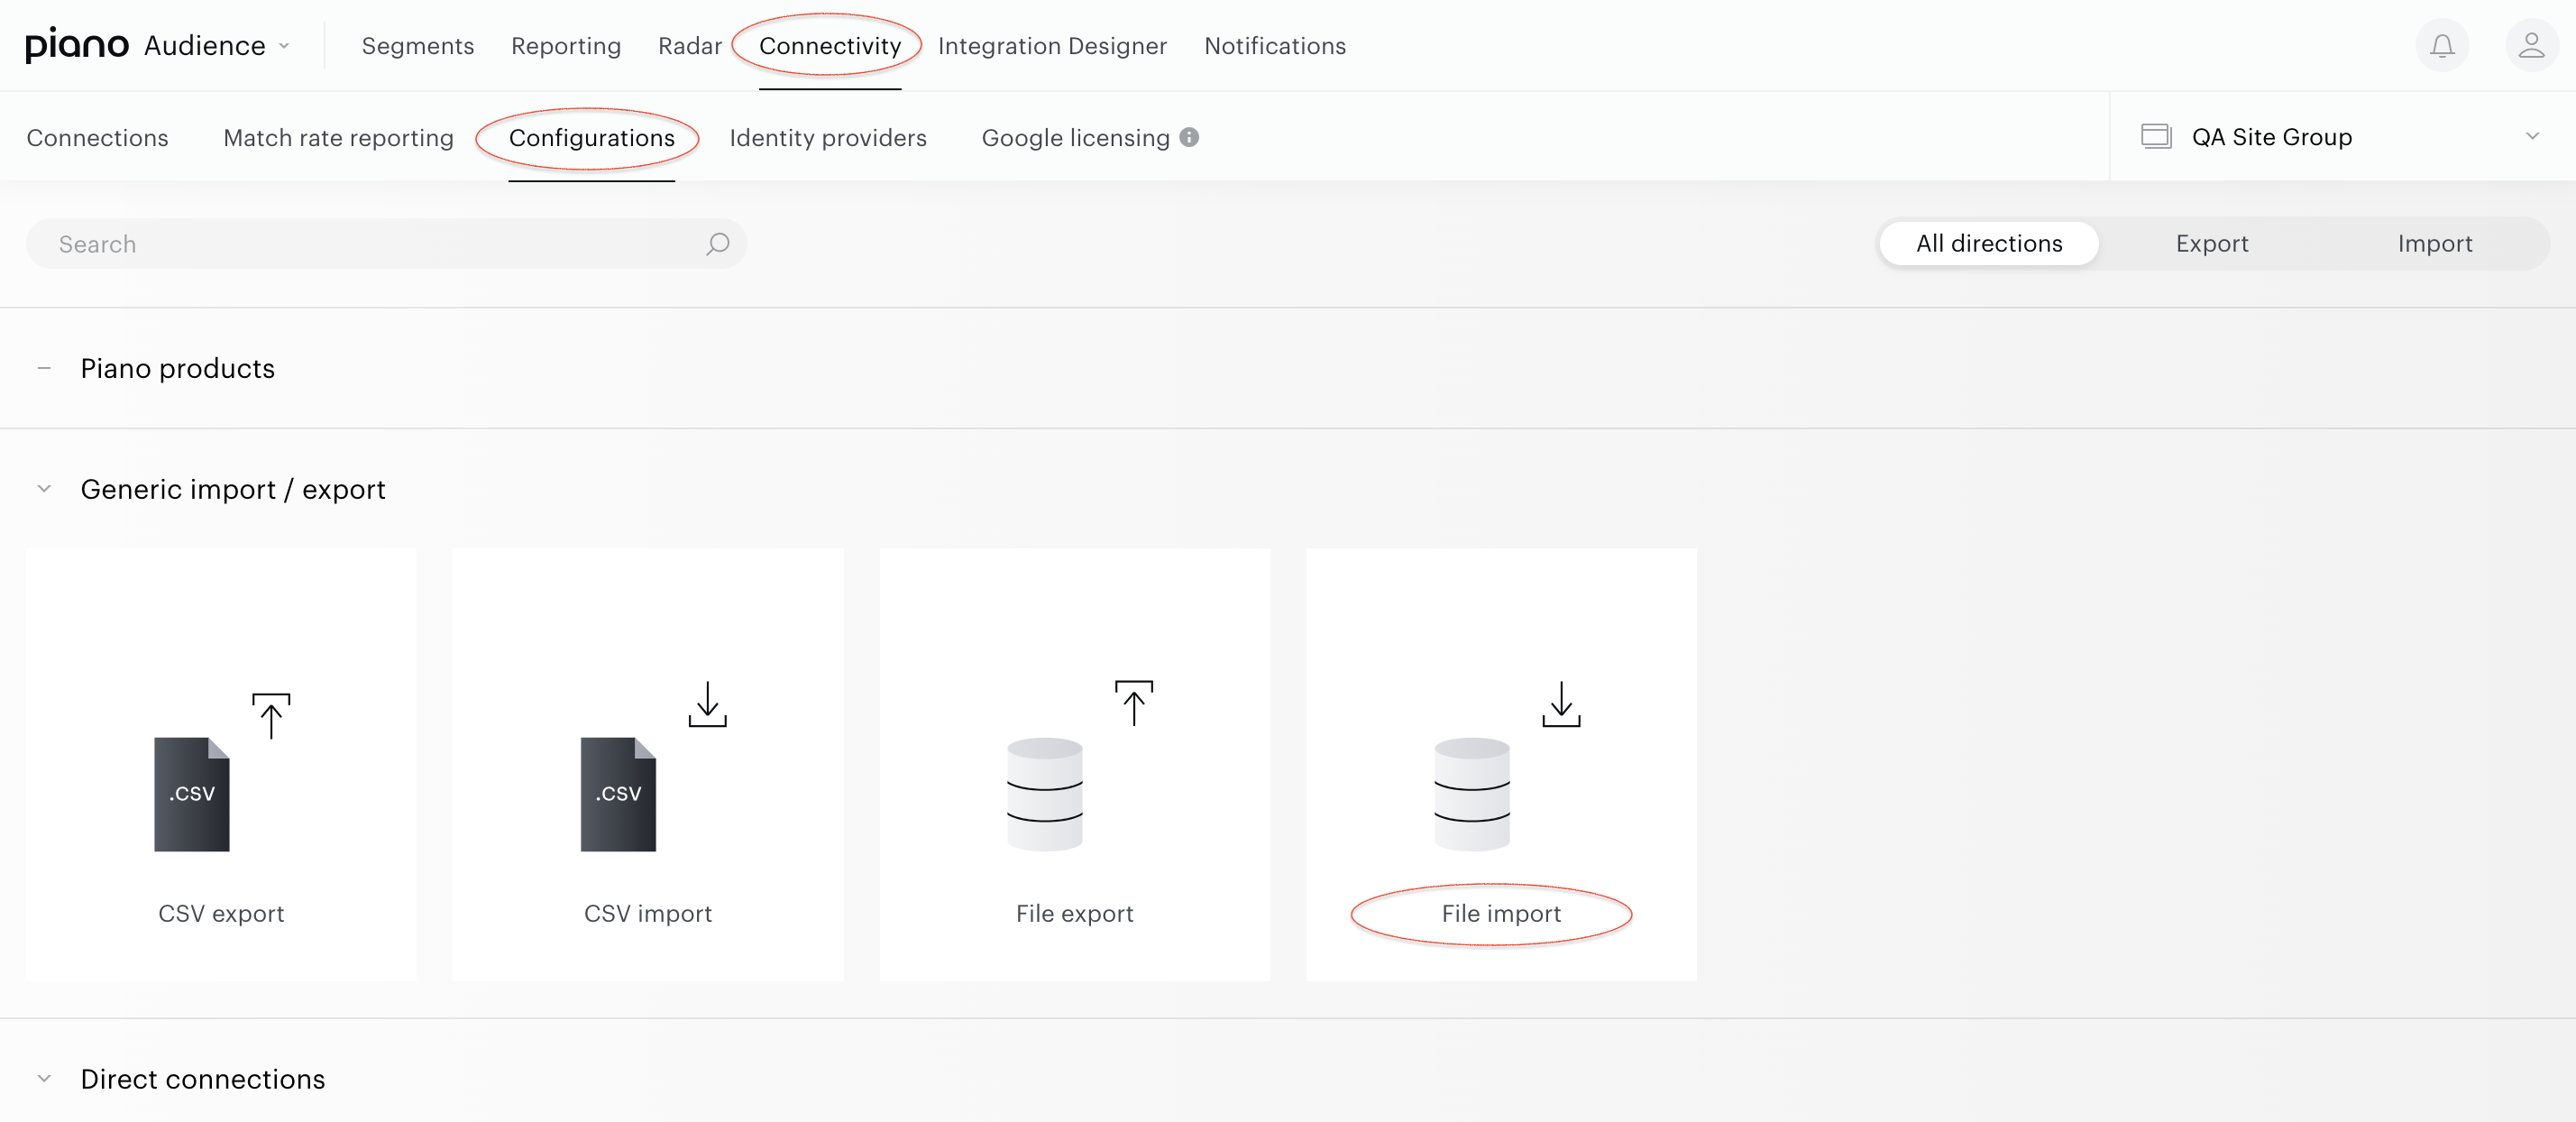Open the Audience product dropdown
The width and height of the screenshot is (2576, 1122).
[x=217, y=46]
